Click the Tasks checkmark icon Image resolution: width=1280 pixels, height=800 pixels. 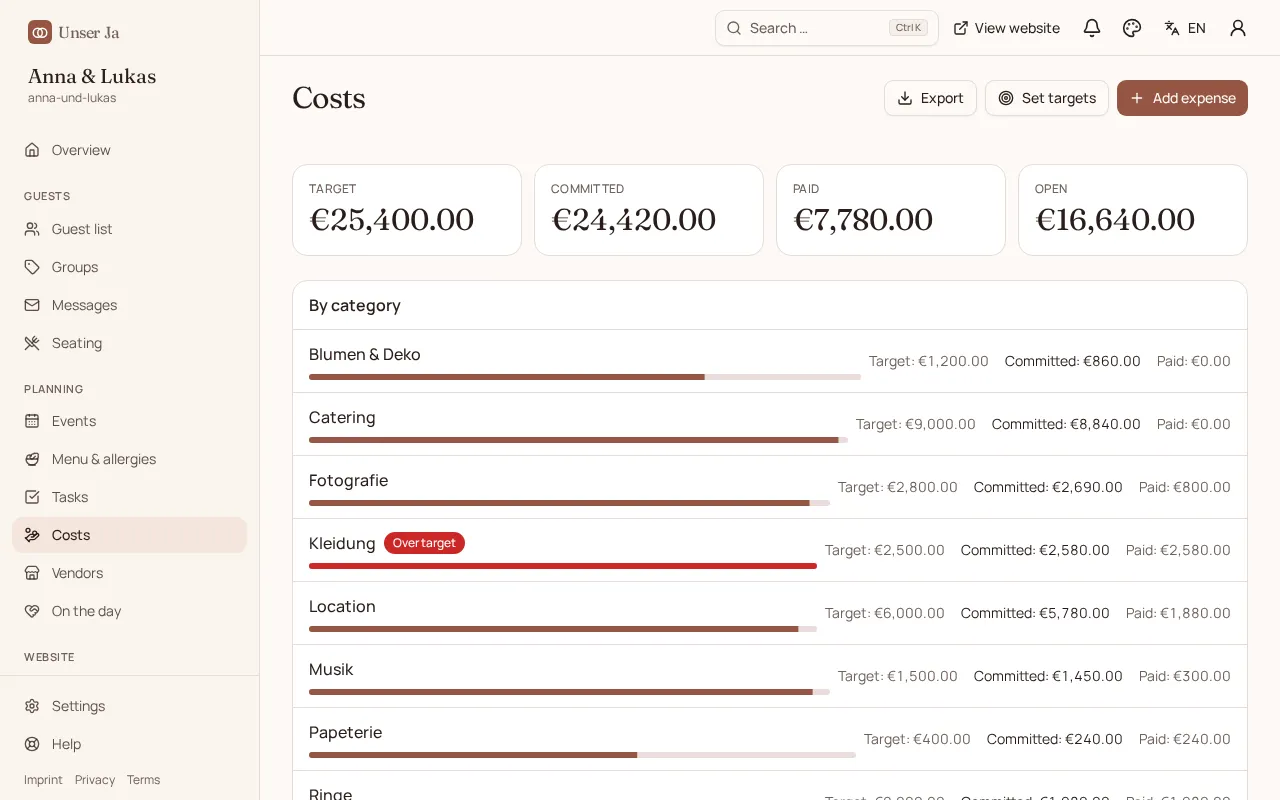pyautogui.click(x=32, y=497)
